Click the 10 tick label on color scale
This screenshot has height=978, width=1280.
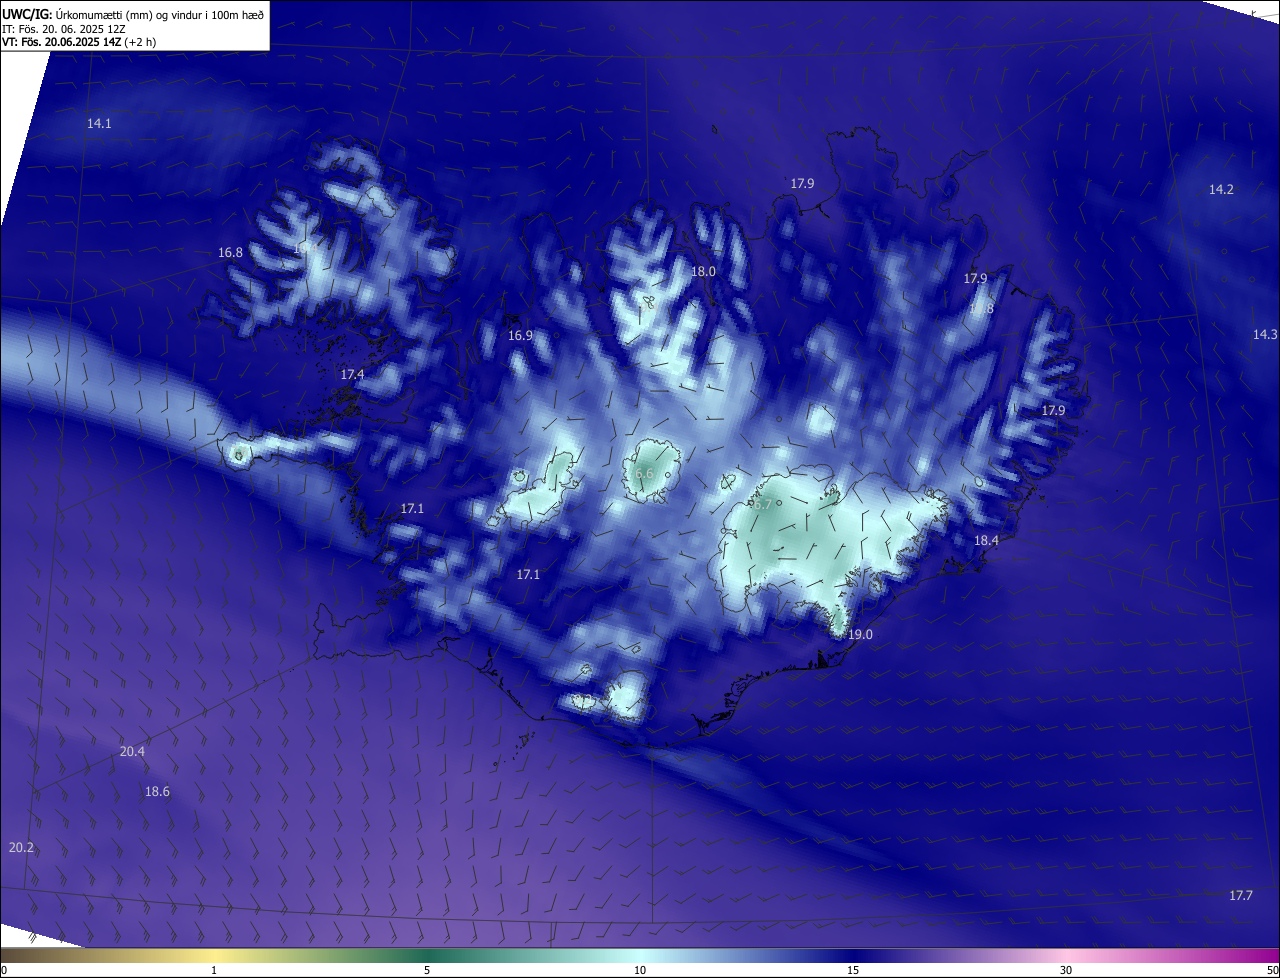pos(640,971)
